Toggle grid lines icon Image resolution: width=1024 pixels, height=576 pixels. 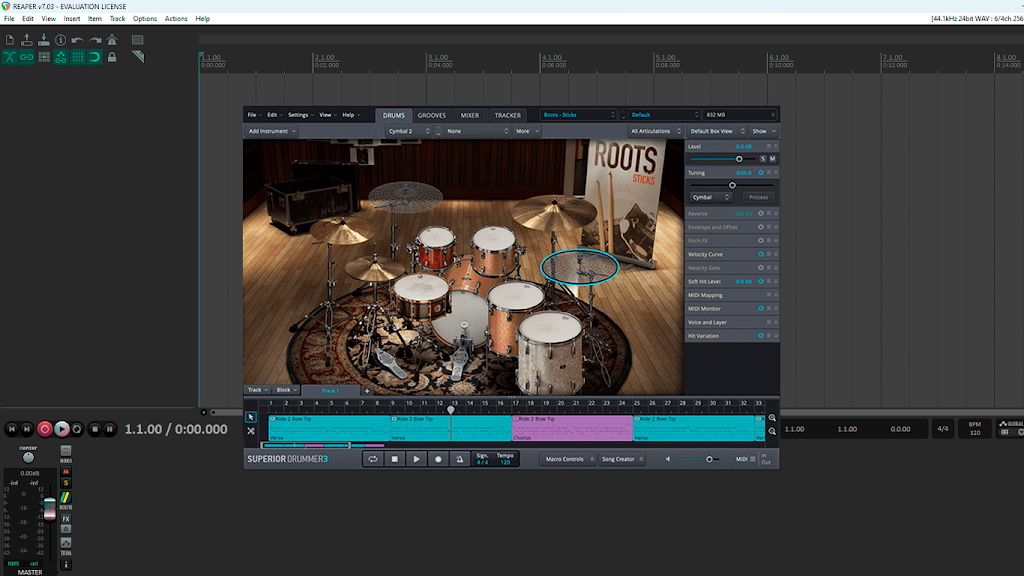pos(78,57)
